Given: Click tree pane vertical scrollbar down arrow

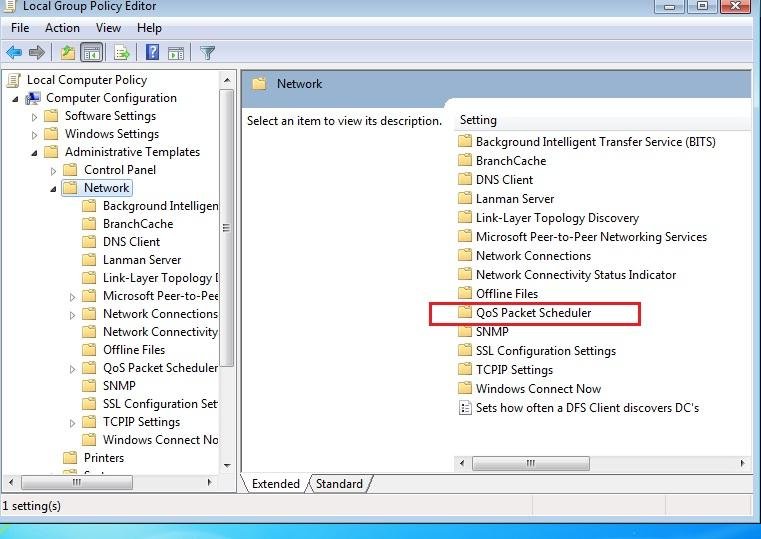Looking at the screenshot, I should point(227,466).
